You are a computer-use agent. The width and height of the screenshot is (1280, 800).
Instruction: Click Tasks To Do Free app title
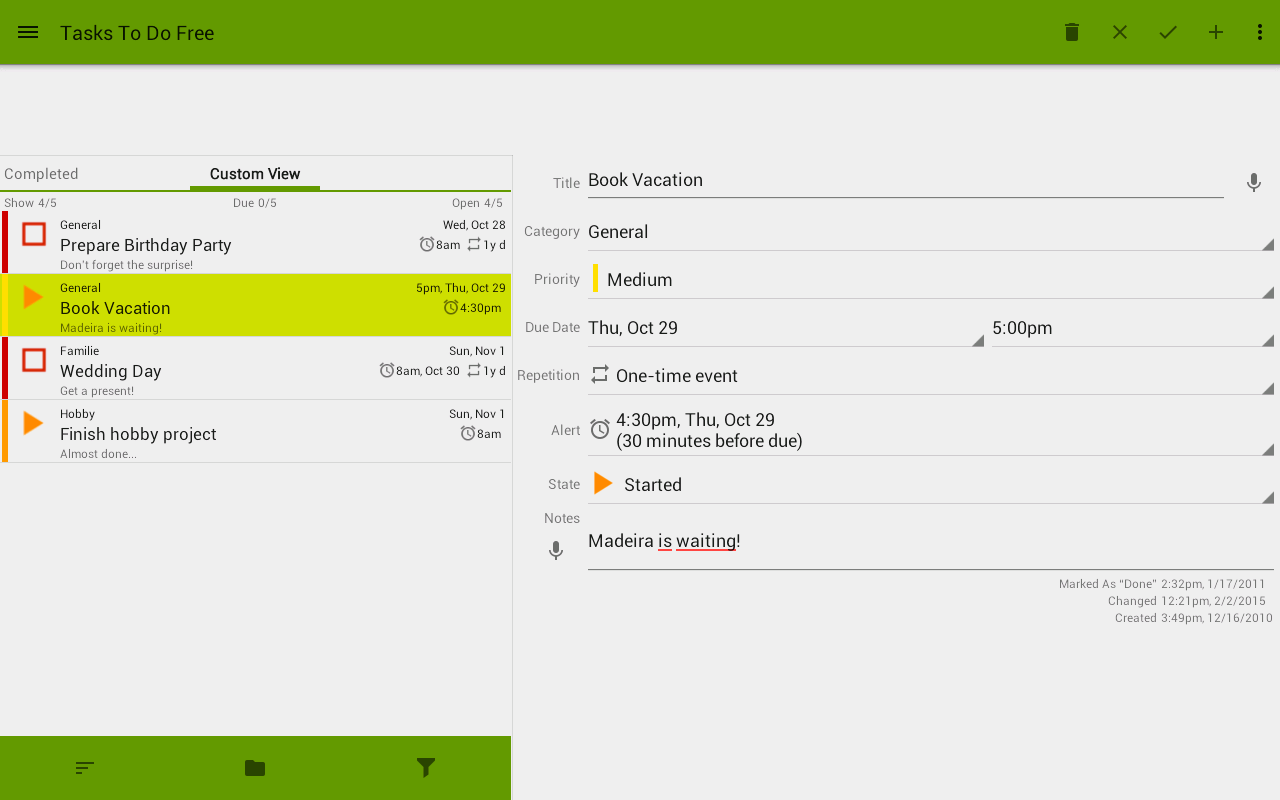pos(137,33)
